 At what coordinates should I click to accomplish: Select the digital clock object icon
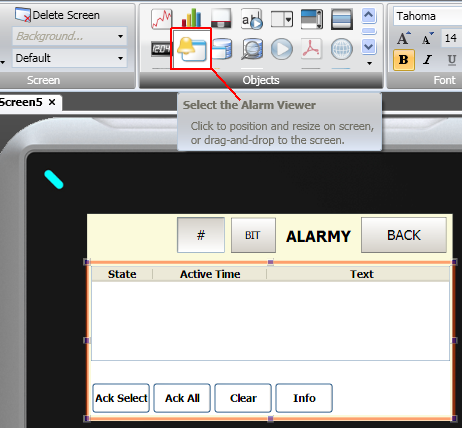pos(161,49)
